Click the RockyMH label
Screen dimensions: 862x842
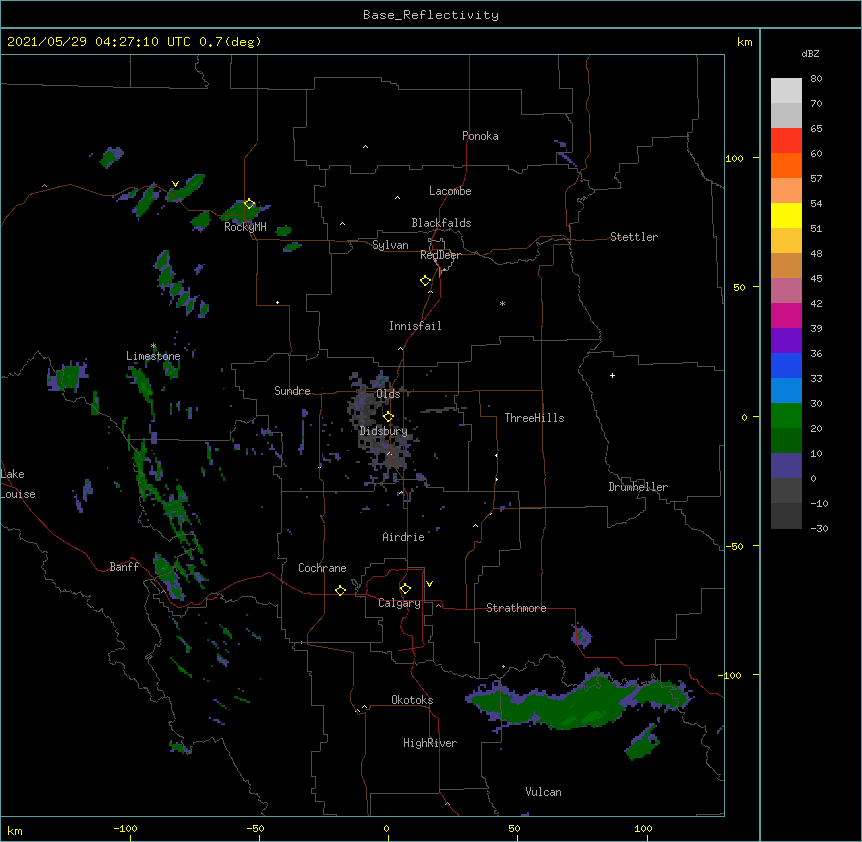pyautogui.click(x=245, y=227)
